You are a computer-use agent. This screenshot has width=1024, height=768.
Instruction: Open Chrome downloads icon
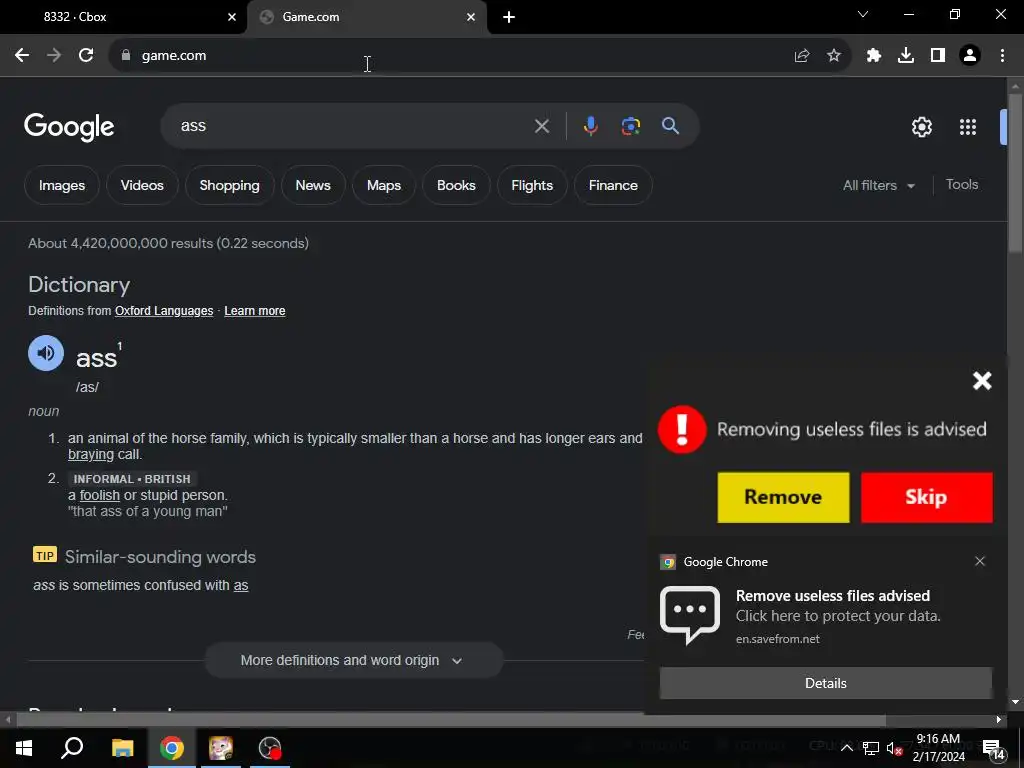(906, 56)
